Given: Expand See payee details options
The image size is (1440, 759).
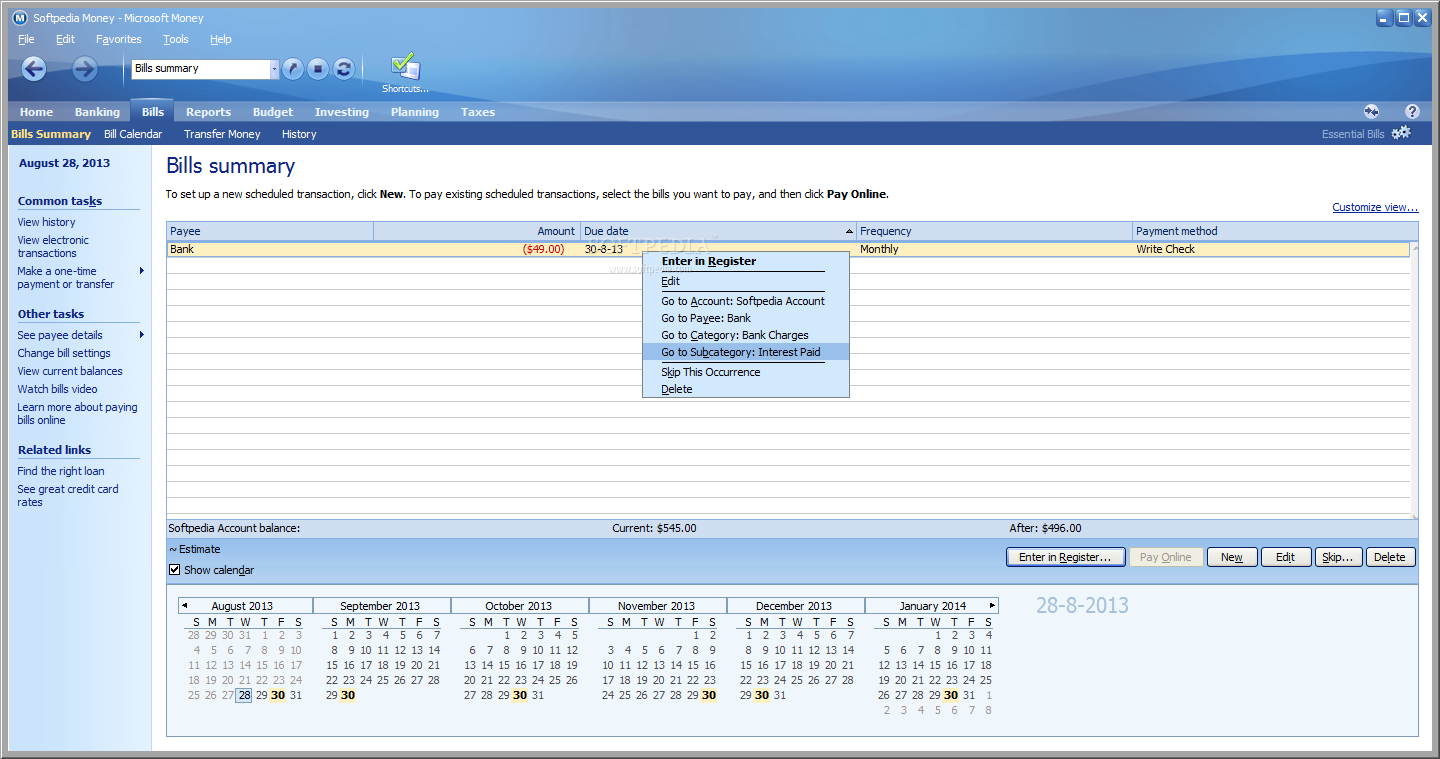Looking at the screenshot, I should point(142,335).
